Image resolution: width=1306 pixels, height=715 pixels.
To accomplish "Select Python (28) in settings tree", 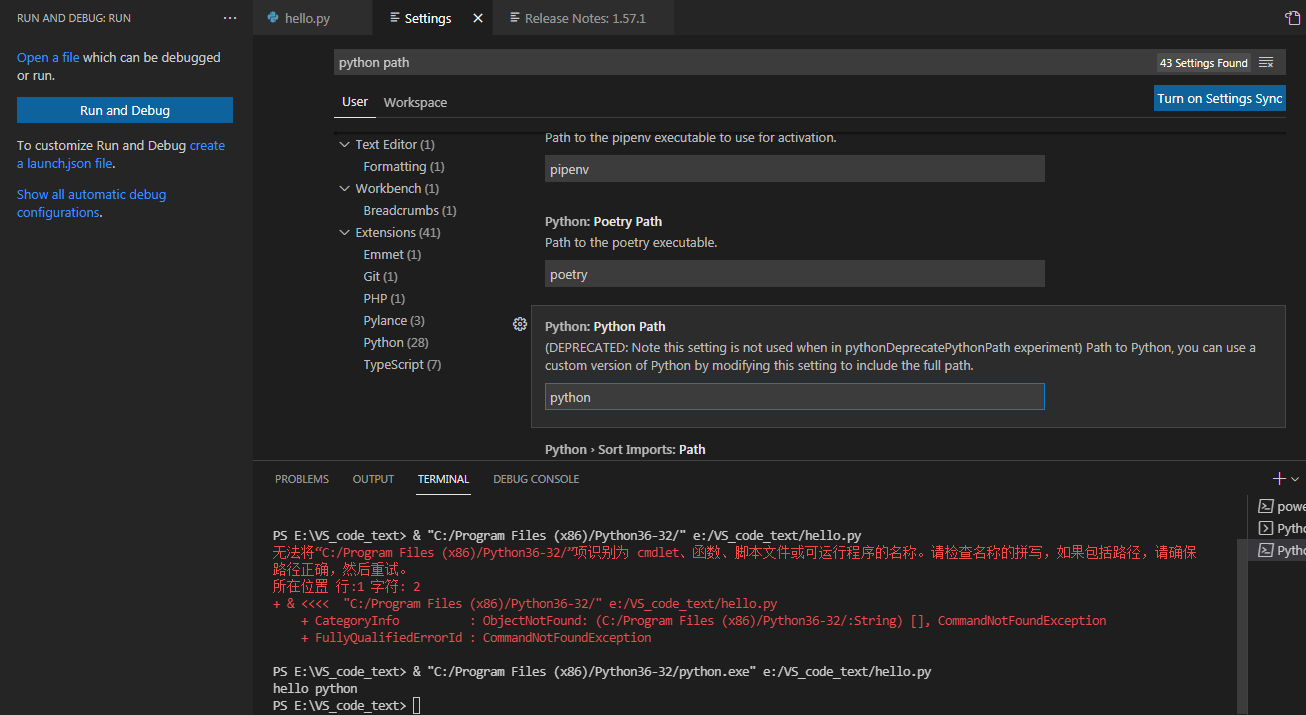I will click(396, 343).
